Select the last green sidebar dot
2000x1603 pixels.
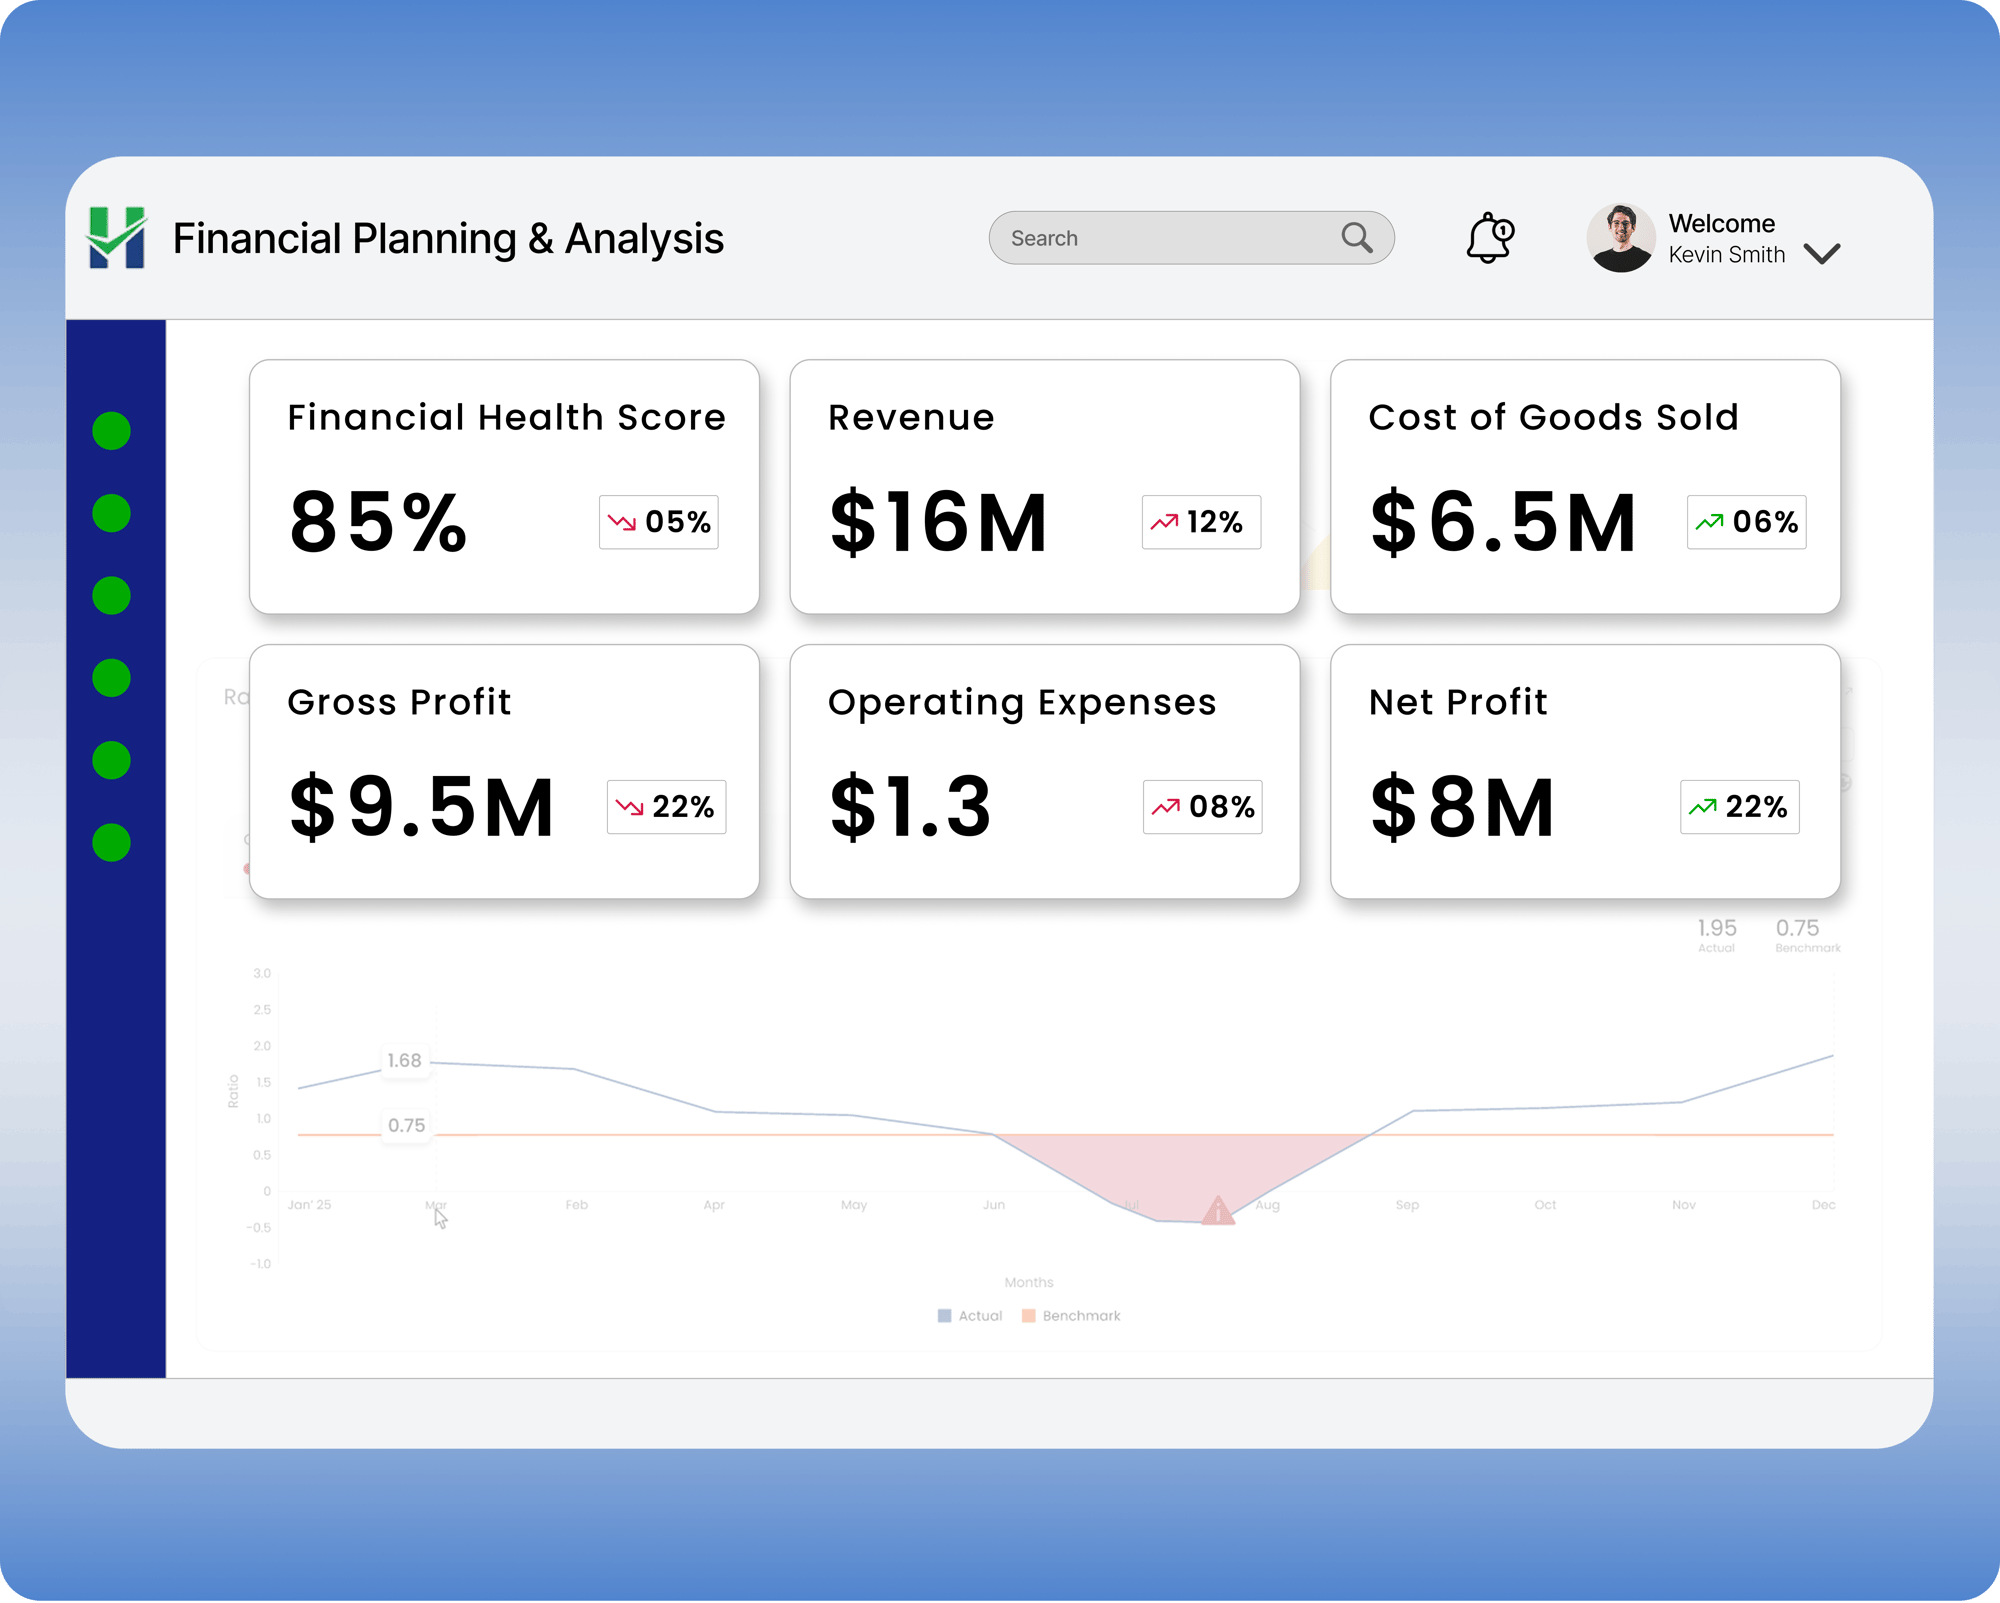pyautogui.click(x=111, y=843)
